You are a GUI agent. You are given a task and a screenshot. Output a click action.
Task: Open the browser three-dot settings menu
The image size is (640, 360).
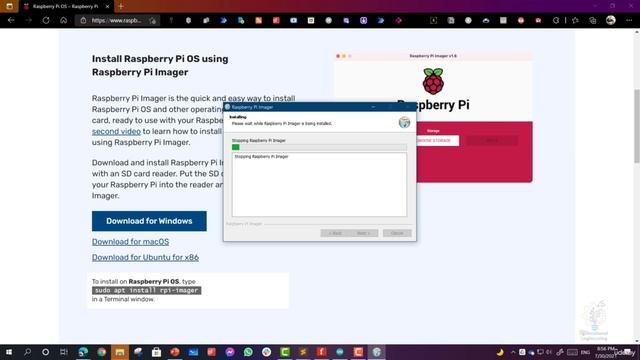pos(629,20)
